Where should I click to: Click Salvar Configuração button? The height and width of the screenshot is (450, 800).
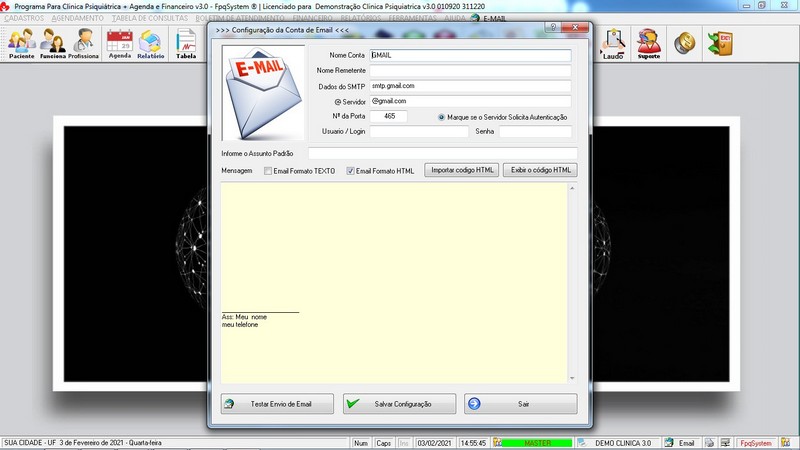click(x=399, y=404)
